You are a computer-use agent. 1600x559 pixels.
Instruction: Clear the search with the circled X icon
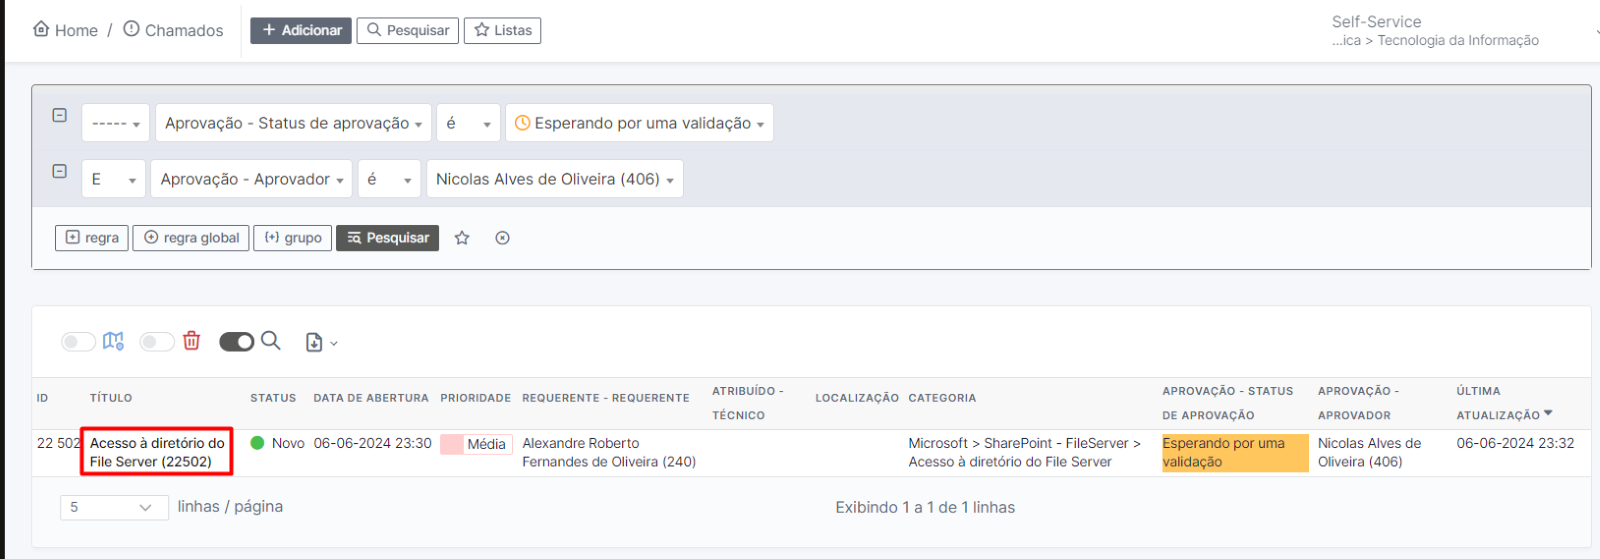pyautogui.click(x=503, y=238)
